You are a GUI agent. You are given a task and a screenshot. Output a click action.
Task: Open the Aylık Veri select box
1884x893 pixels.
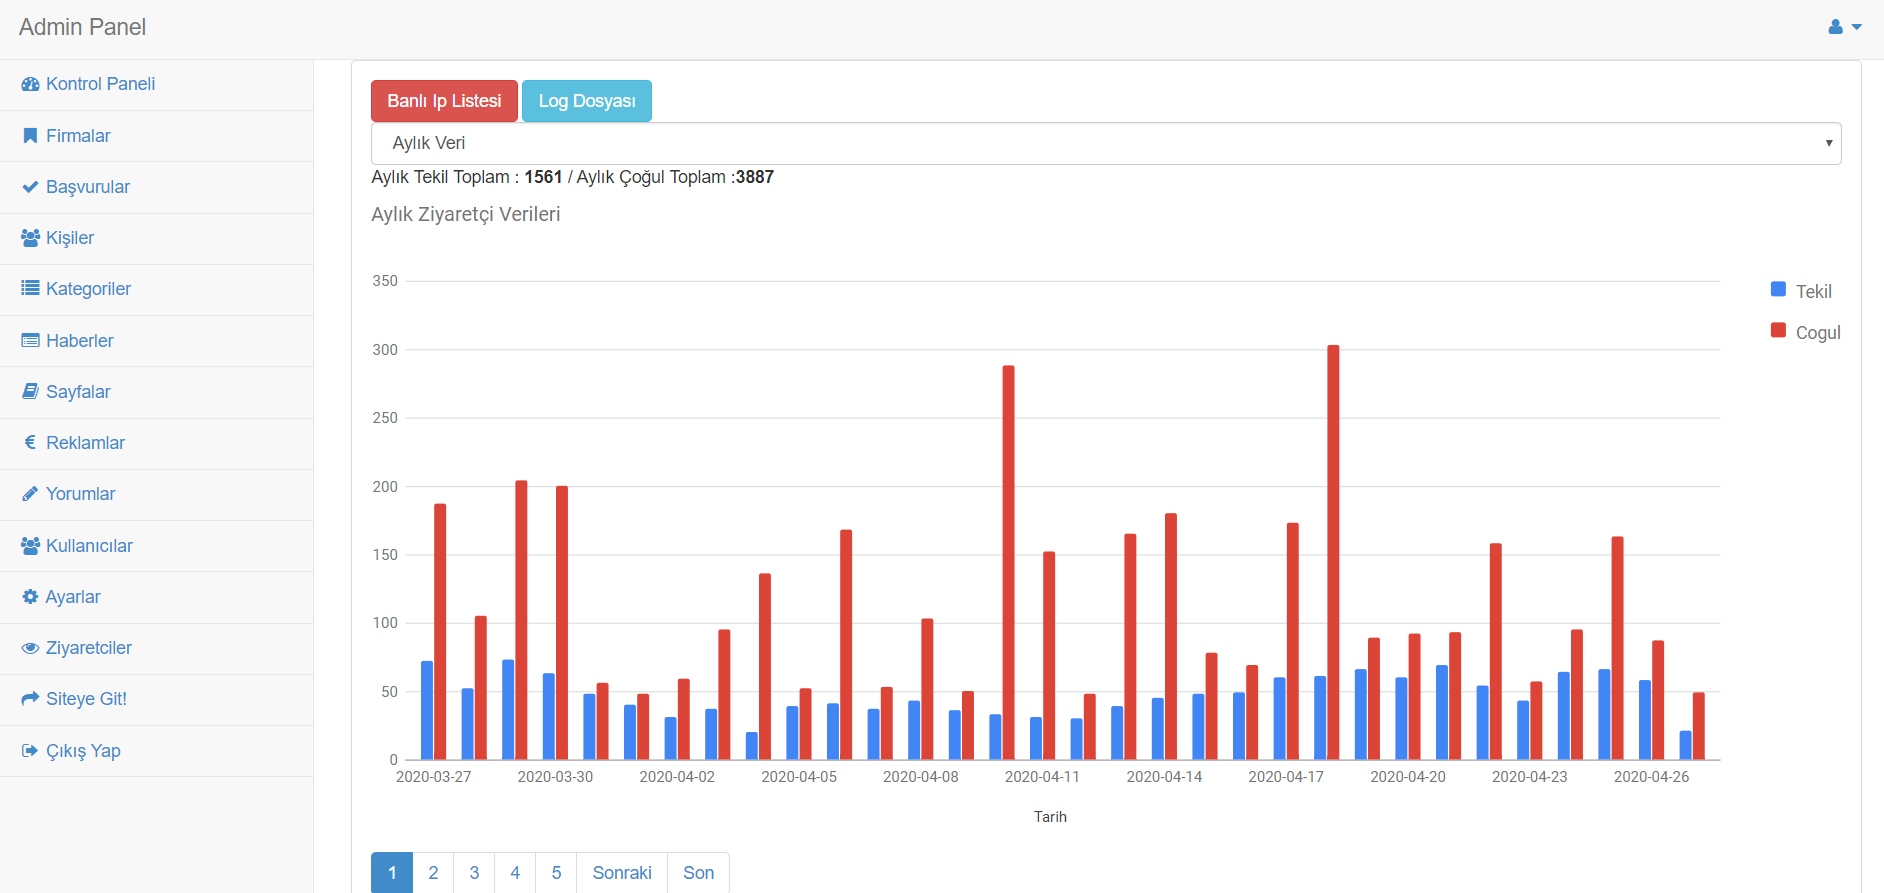click(1106, 143)
